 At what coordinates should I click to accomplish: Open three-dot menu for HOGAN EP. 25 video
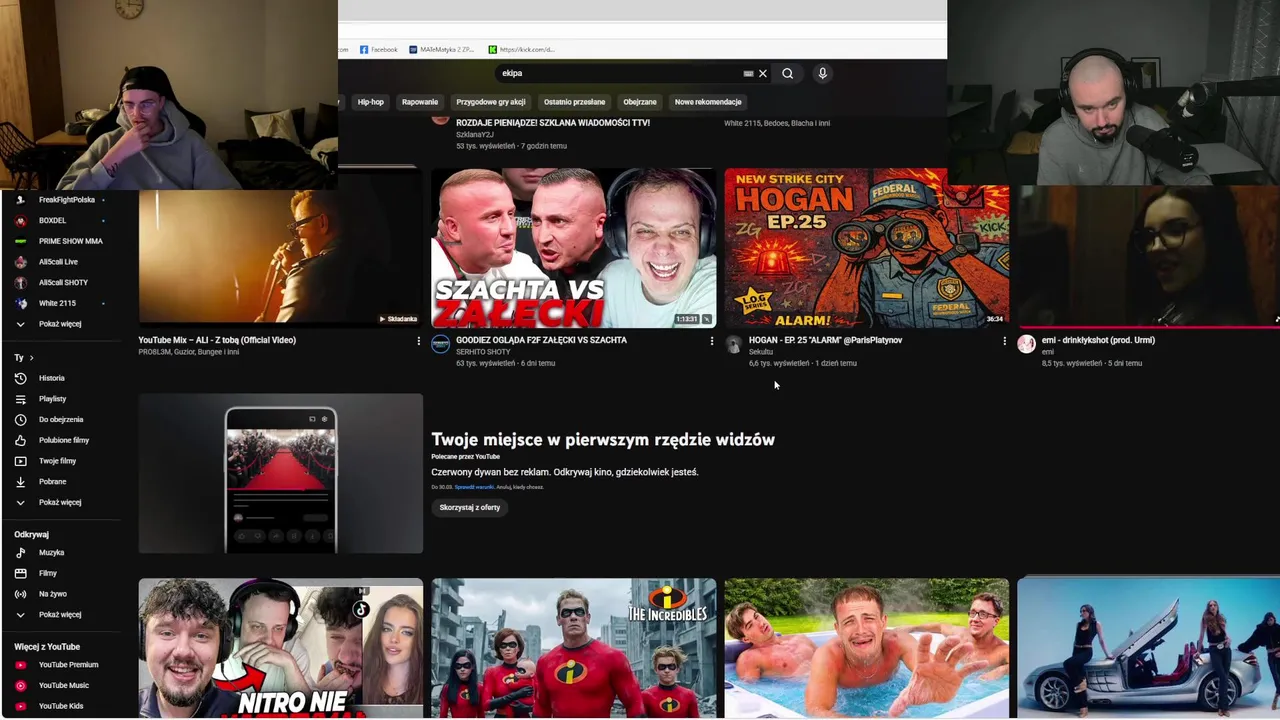tap(1004, 341)
